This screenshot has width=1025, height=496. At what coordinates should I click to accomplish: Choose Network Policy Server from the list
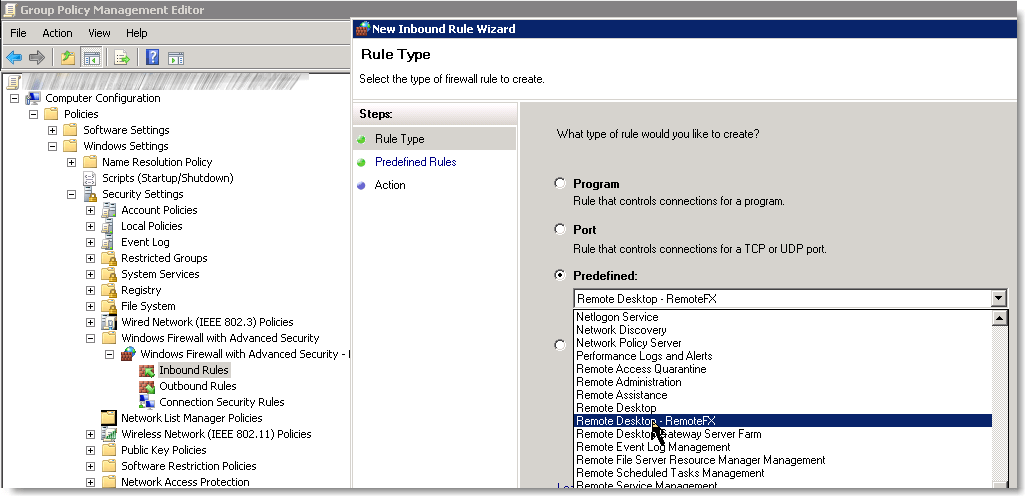coord(783,343)
